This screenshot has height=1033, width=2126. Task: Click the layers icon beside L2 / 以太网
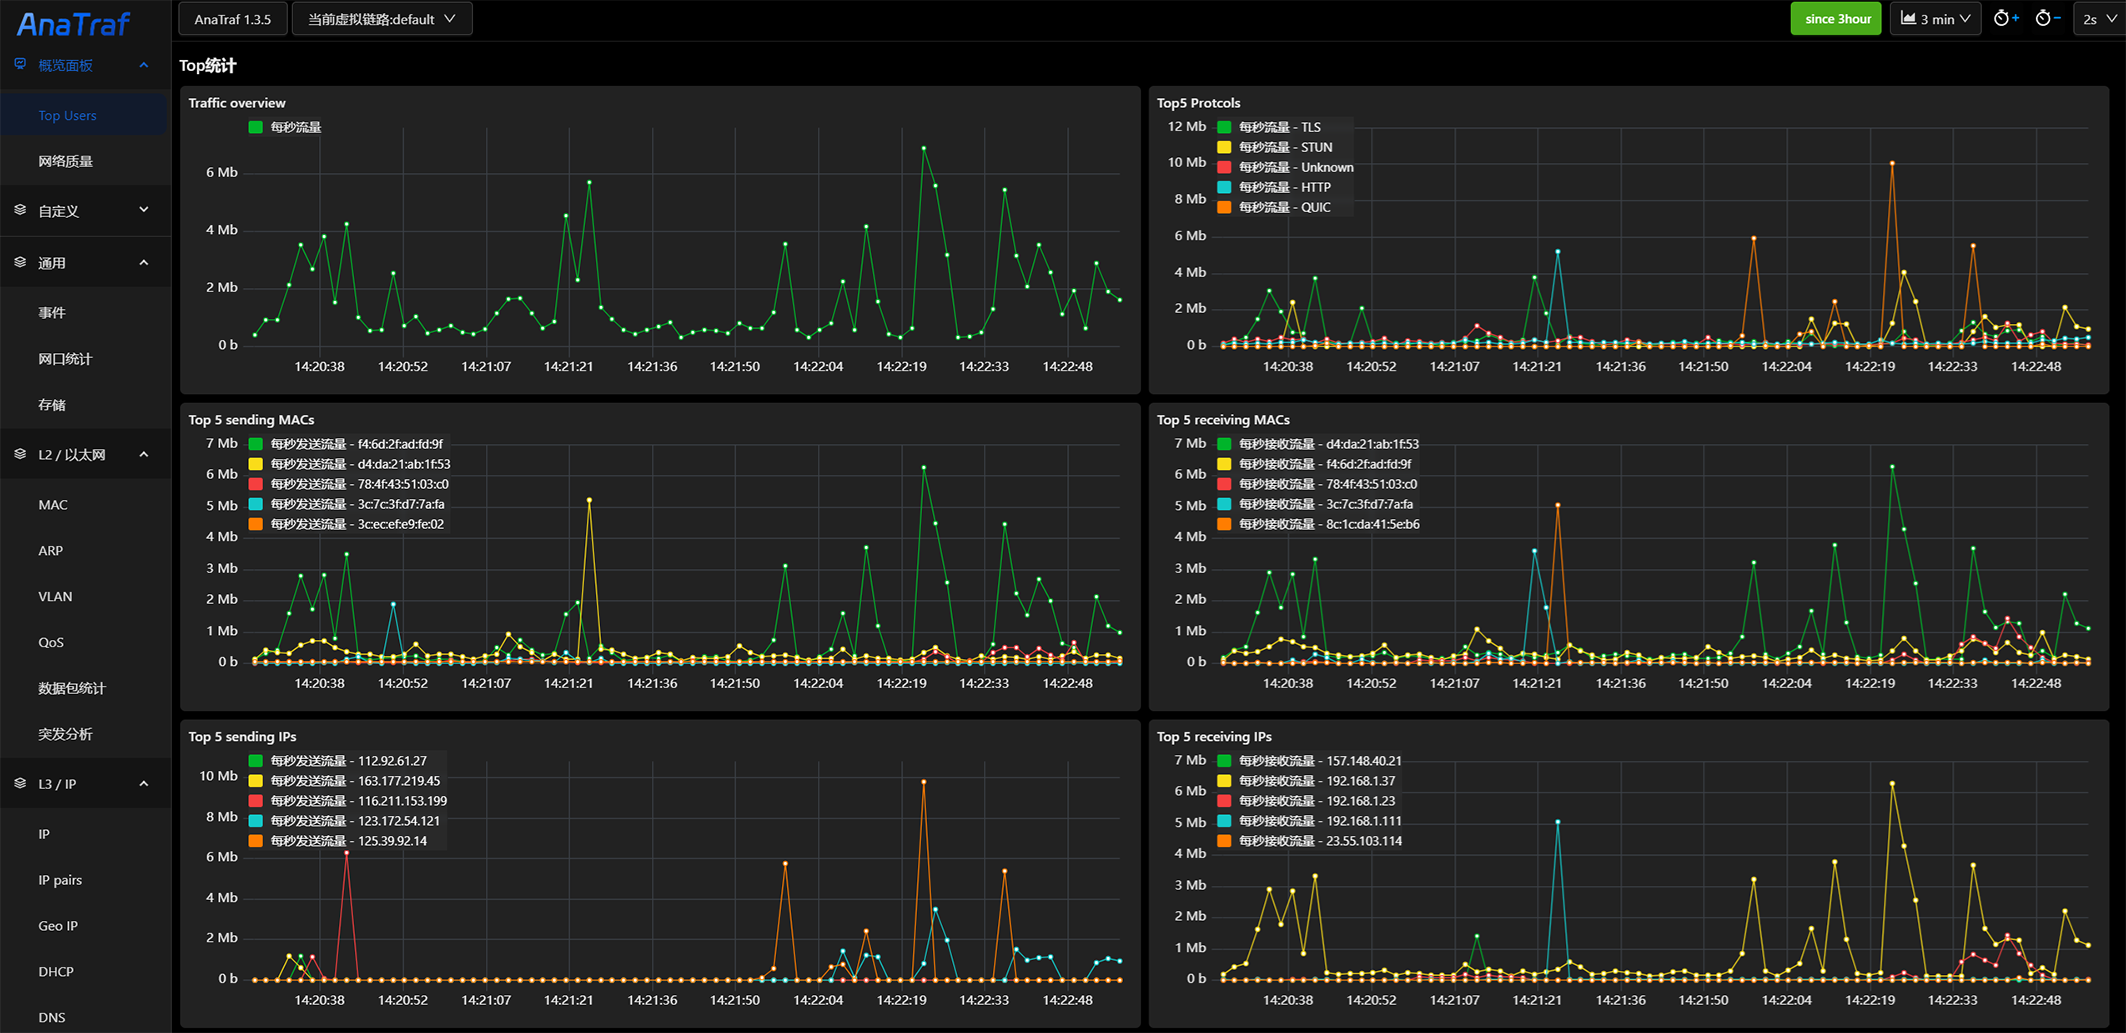[x=20, y=455]
